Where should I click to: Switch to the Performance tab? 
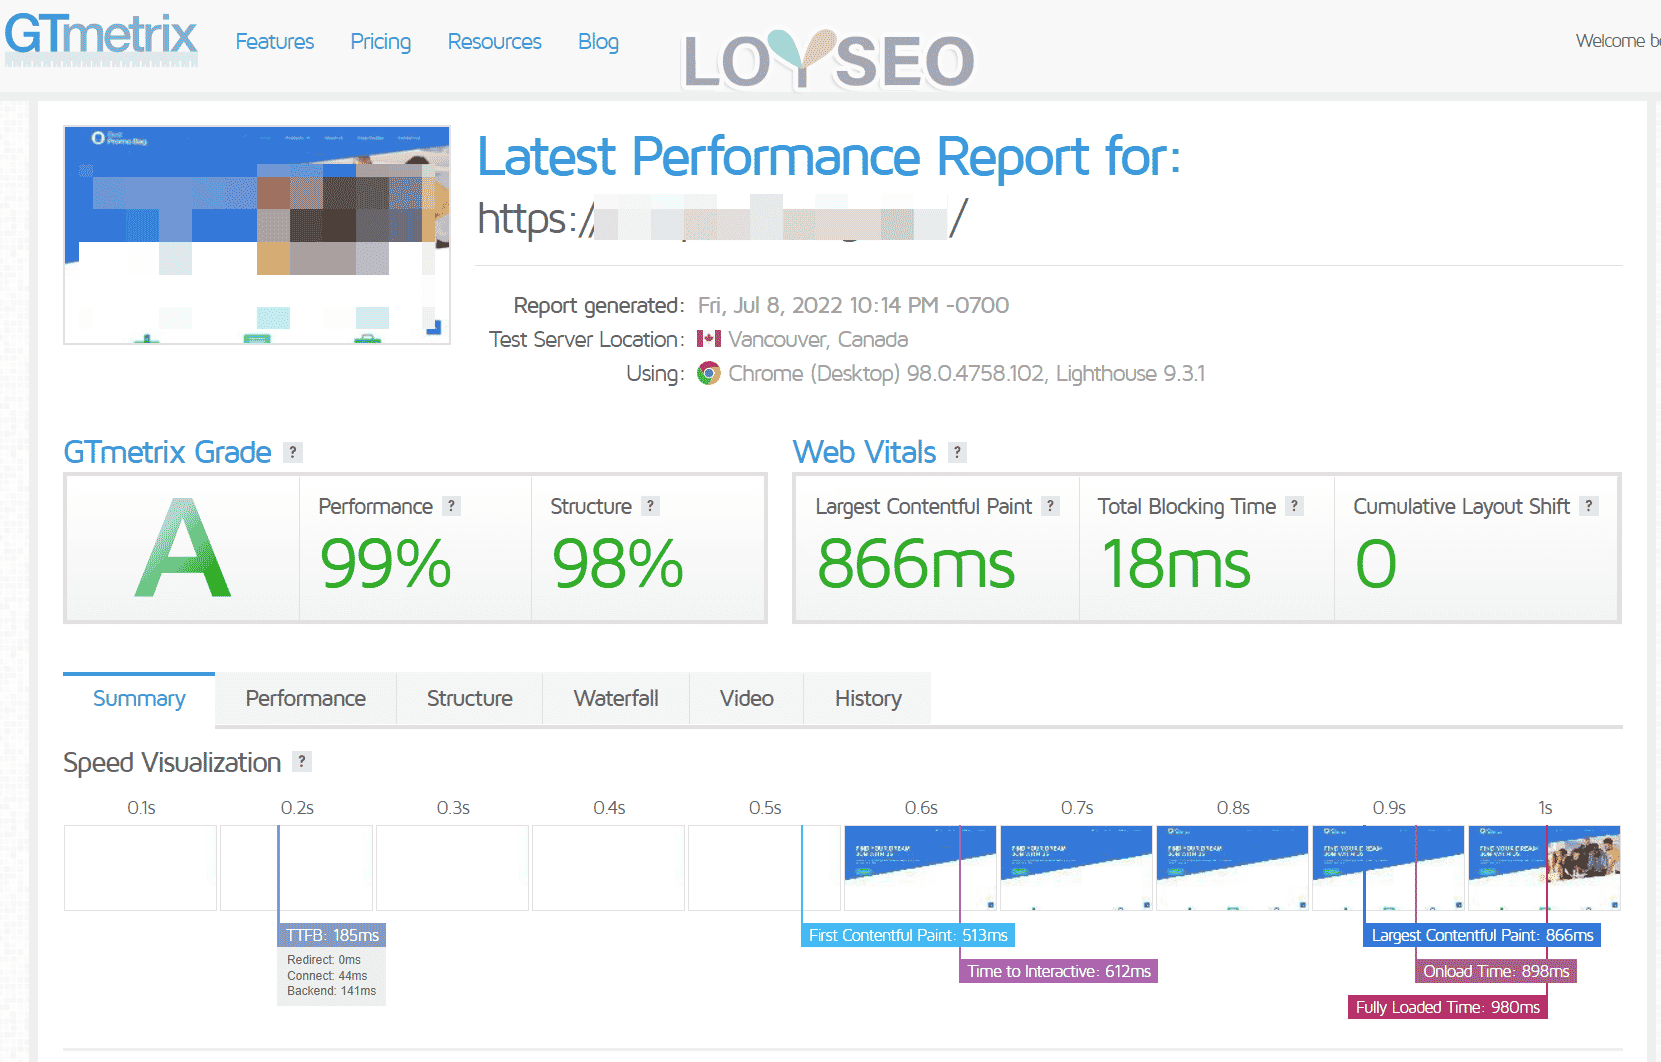pyautogui.click(x=306, y=698)
